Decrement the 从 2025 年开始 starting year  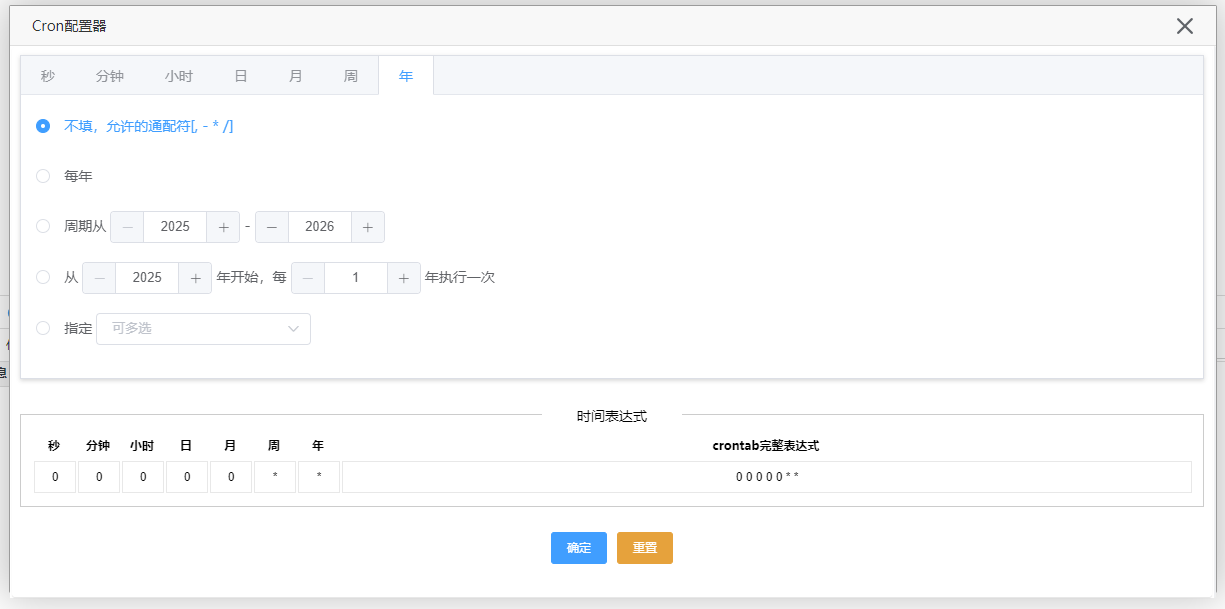coord(99,278)
